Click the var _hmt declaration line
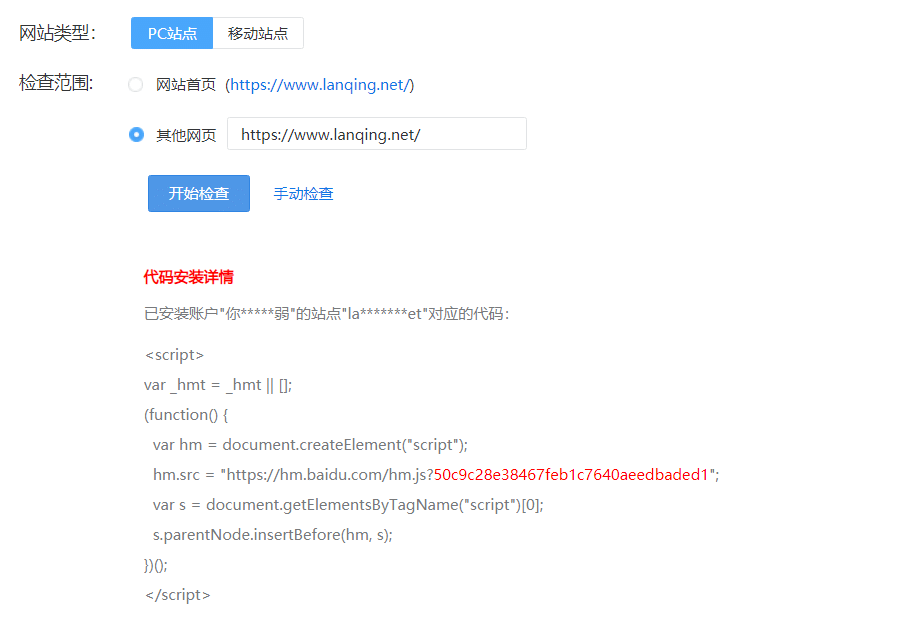 click(x=217, y=384)
